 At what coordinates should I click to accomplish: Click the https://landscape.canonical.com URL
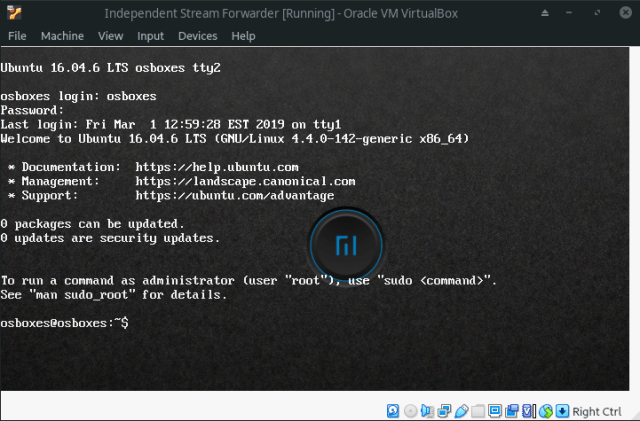click(x=245, y=181)
